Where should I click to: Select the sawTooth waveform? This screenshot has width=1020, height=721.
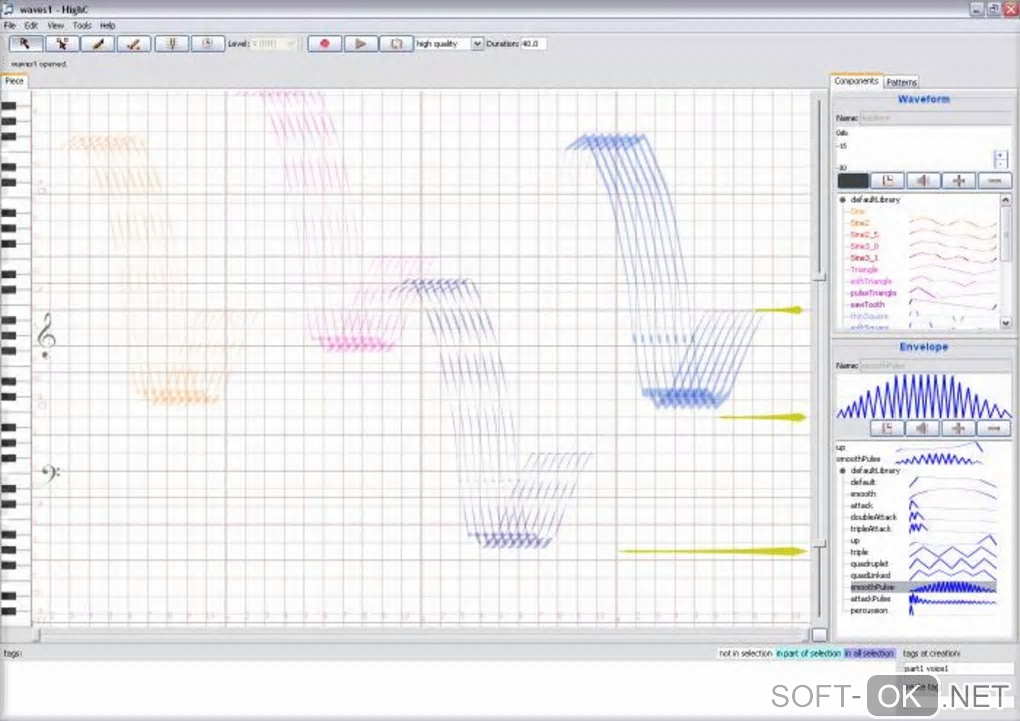867,305
